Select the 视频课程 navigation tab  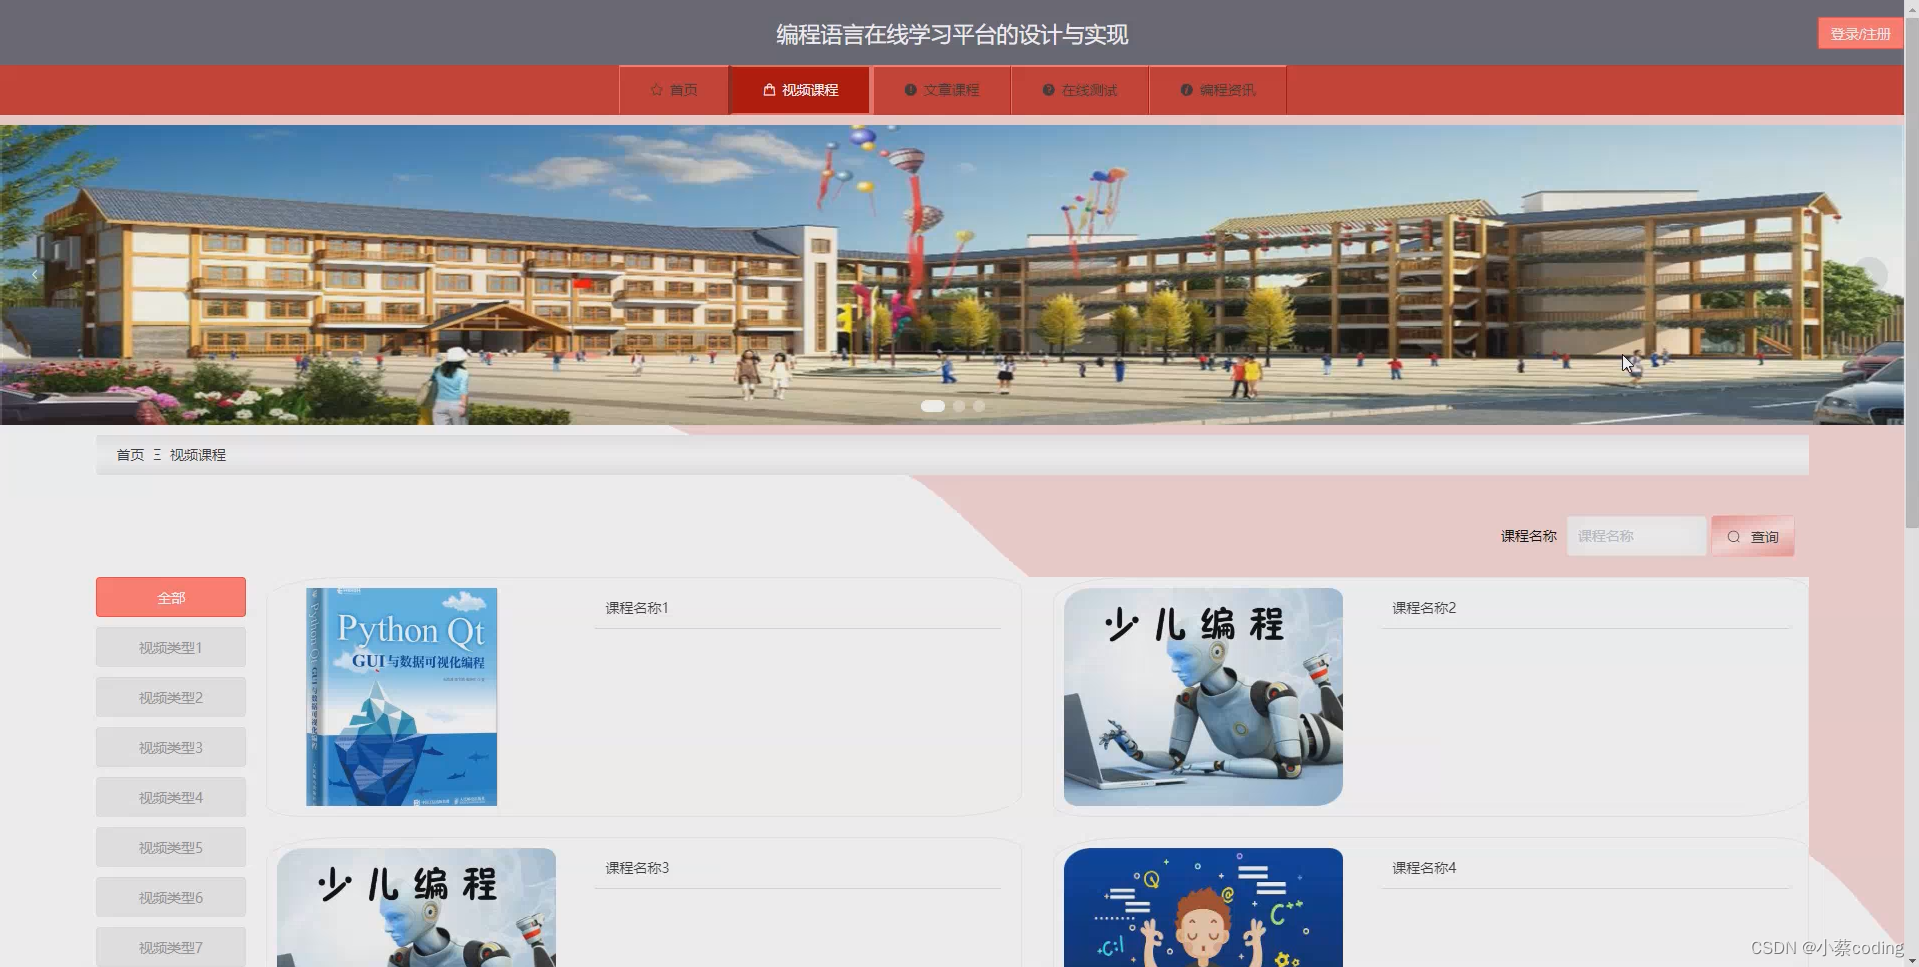click(x=800, y=90)
